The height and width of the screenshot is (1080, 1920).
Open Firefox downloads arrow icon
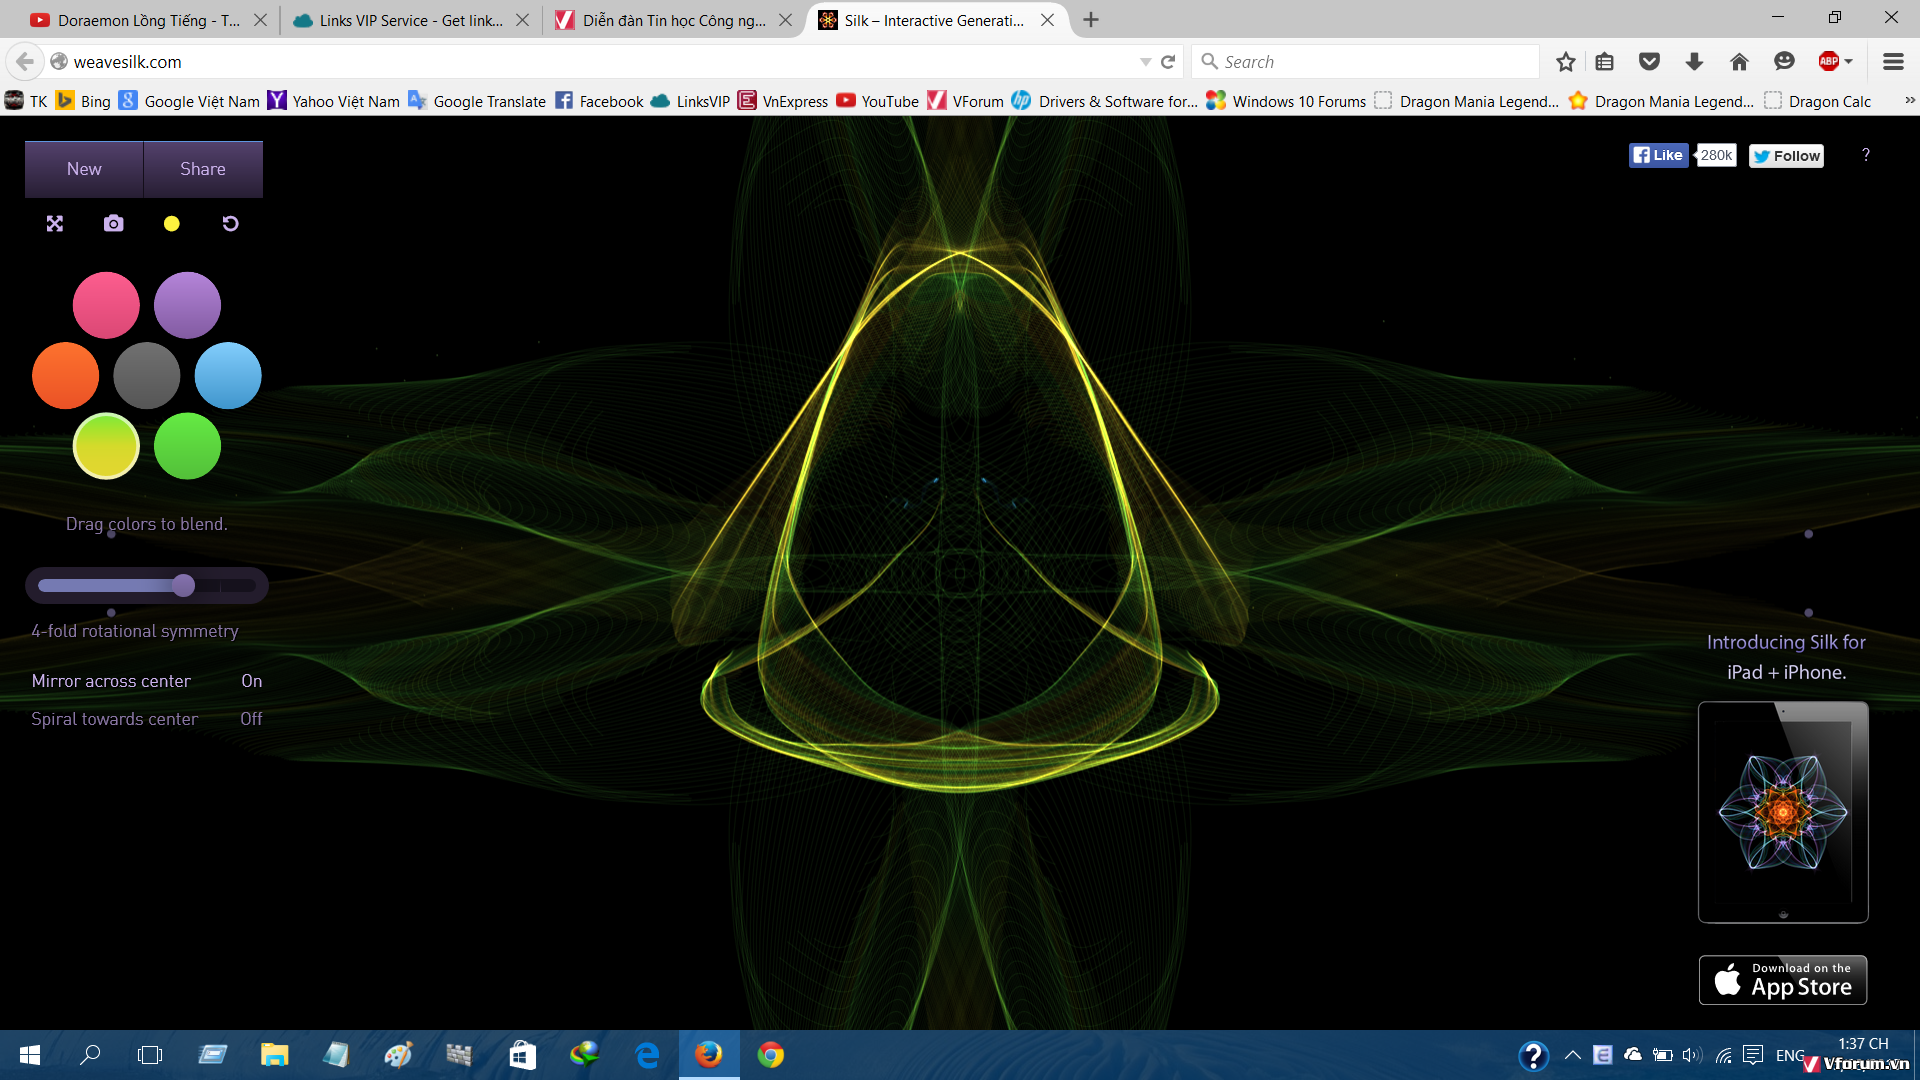coord(1694,62)
